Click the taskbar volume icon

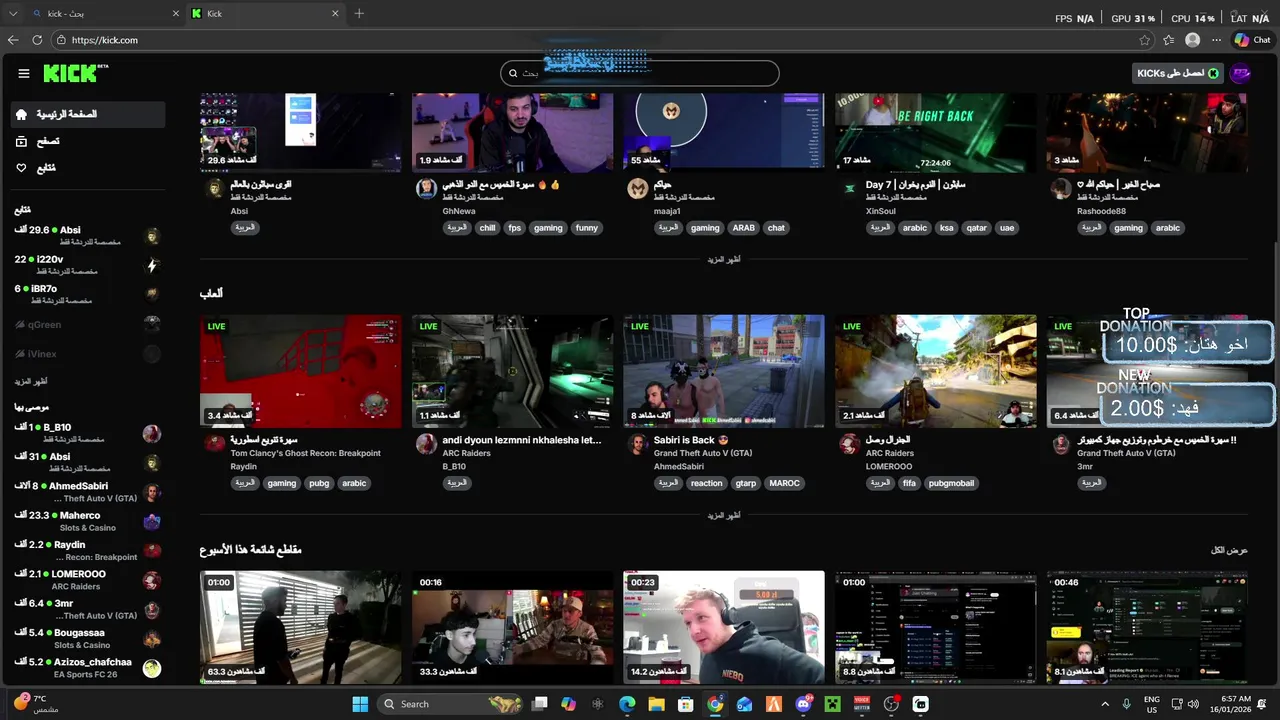point(1195,704)
